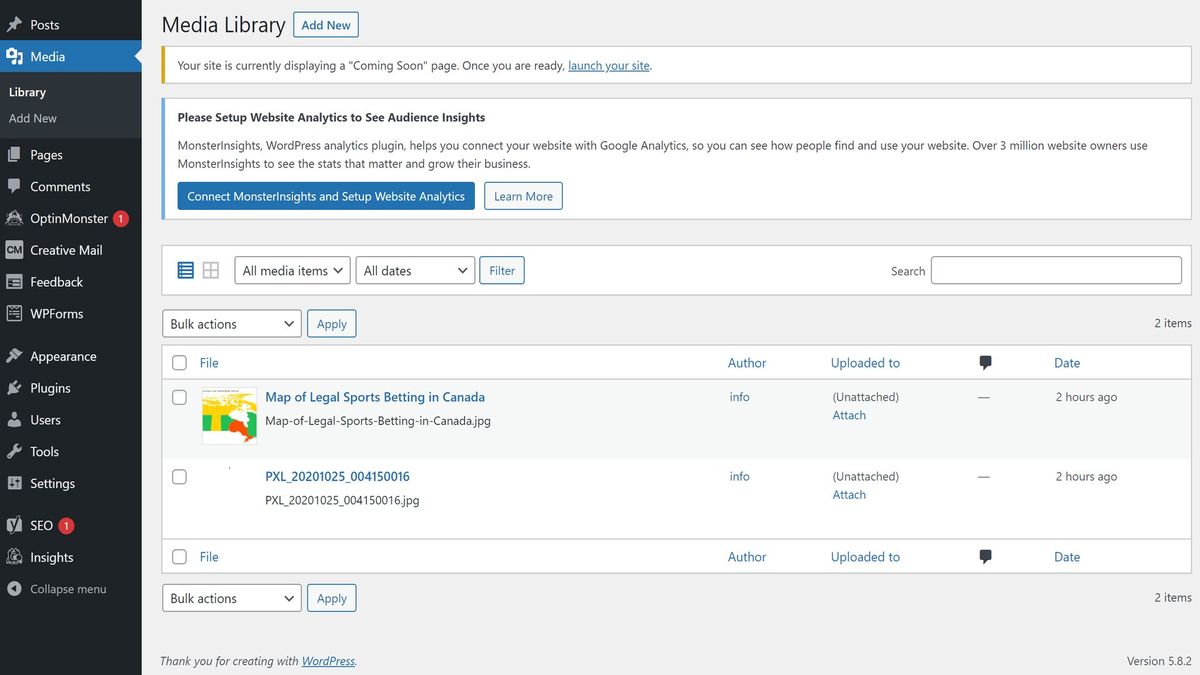Click WordPress link in footer
The height and width of the screenshot is (675, 1200).
coord(328,661)
